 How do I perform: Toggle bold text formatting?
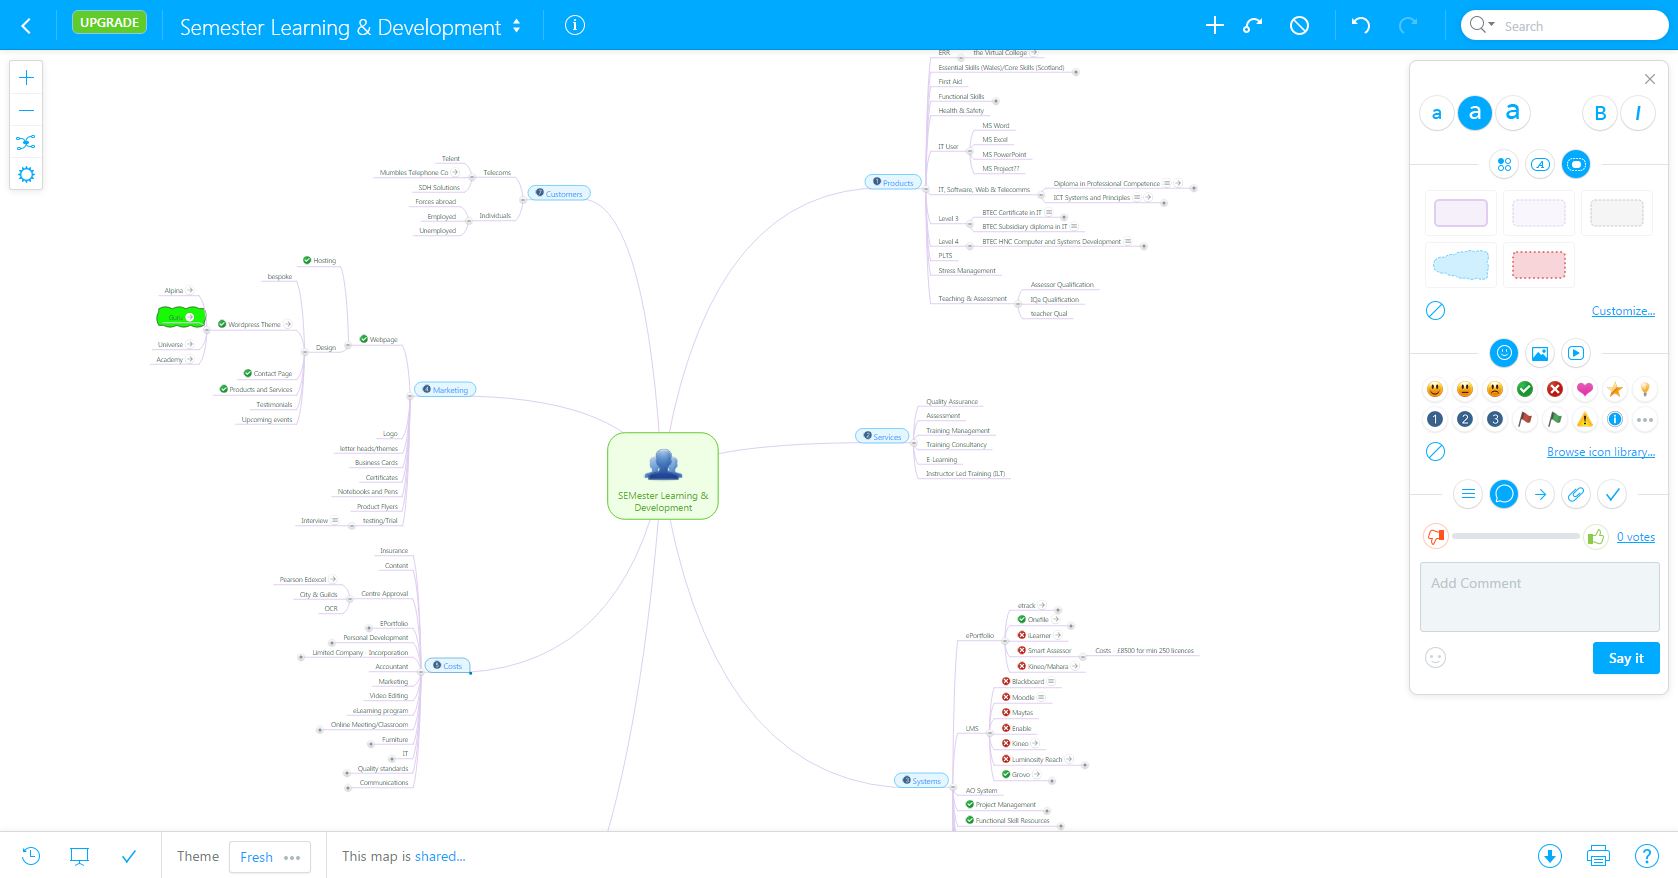1600,113
